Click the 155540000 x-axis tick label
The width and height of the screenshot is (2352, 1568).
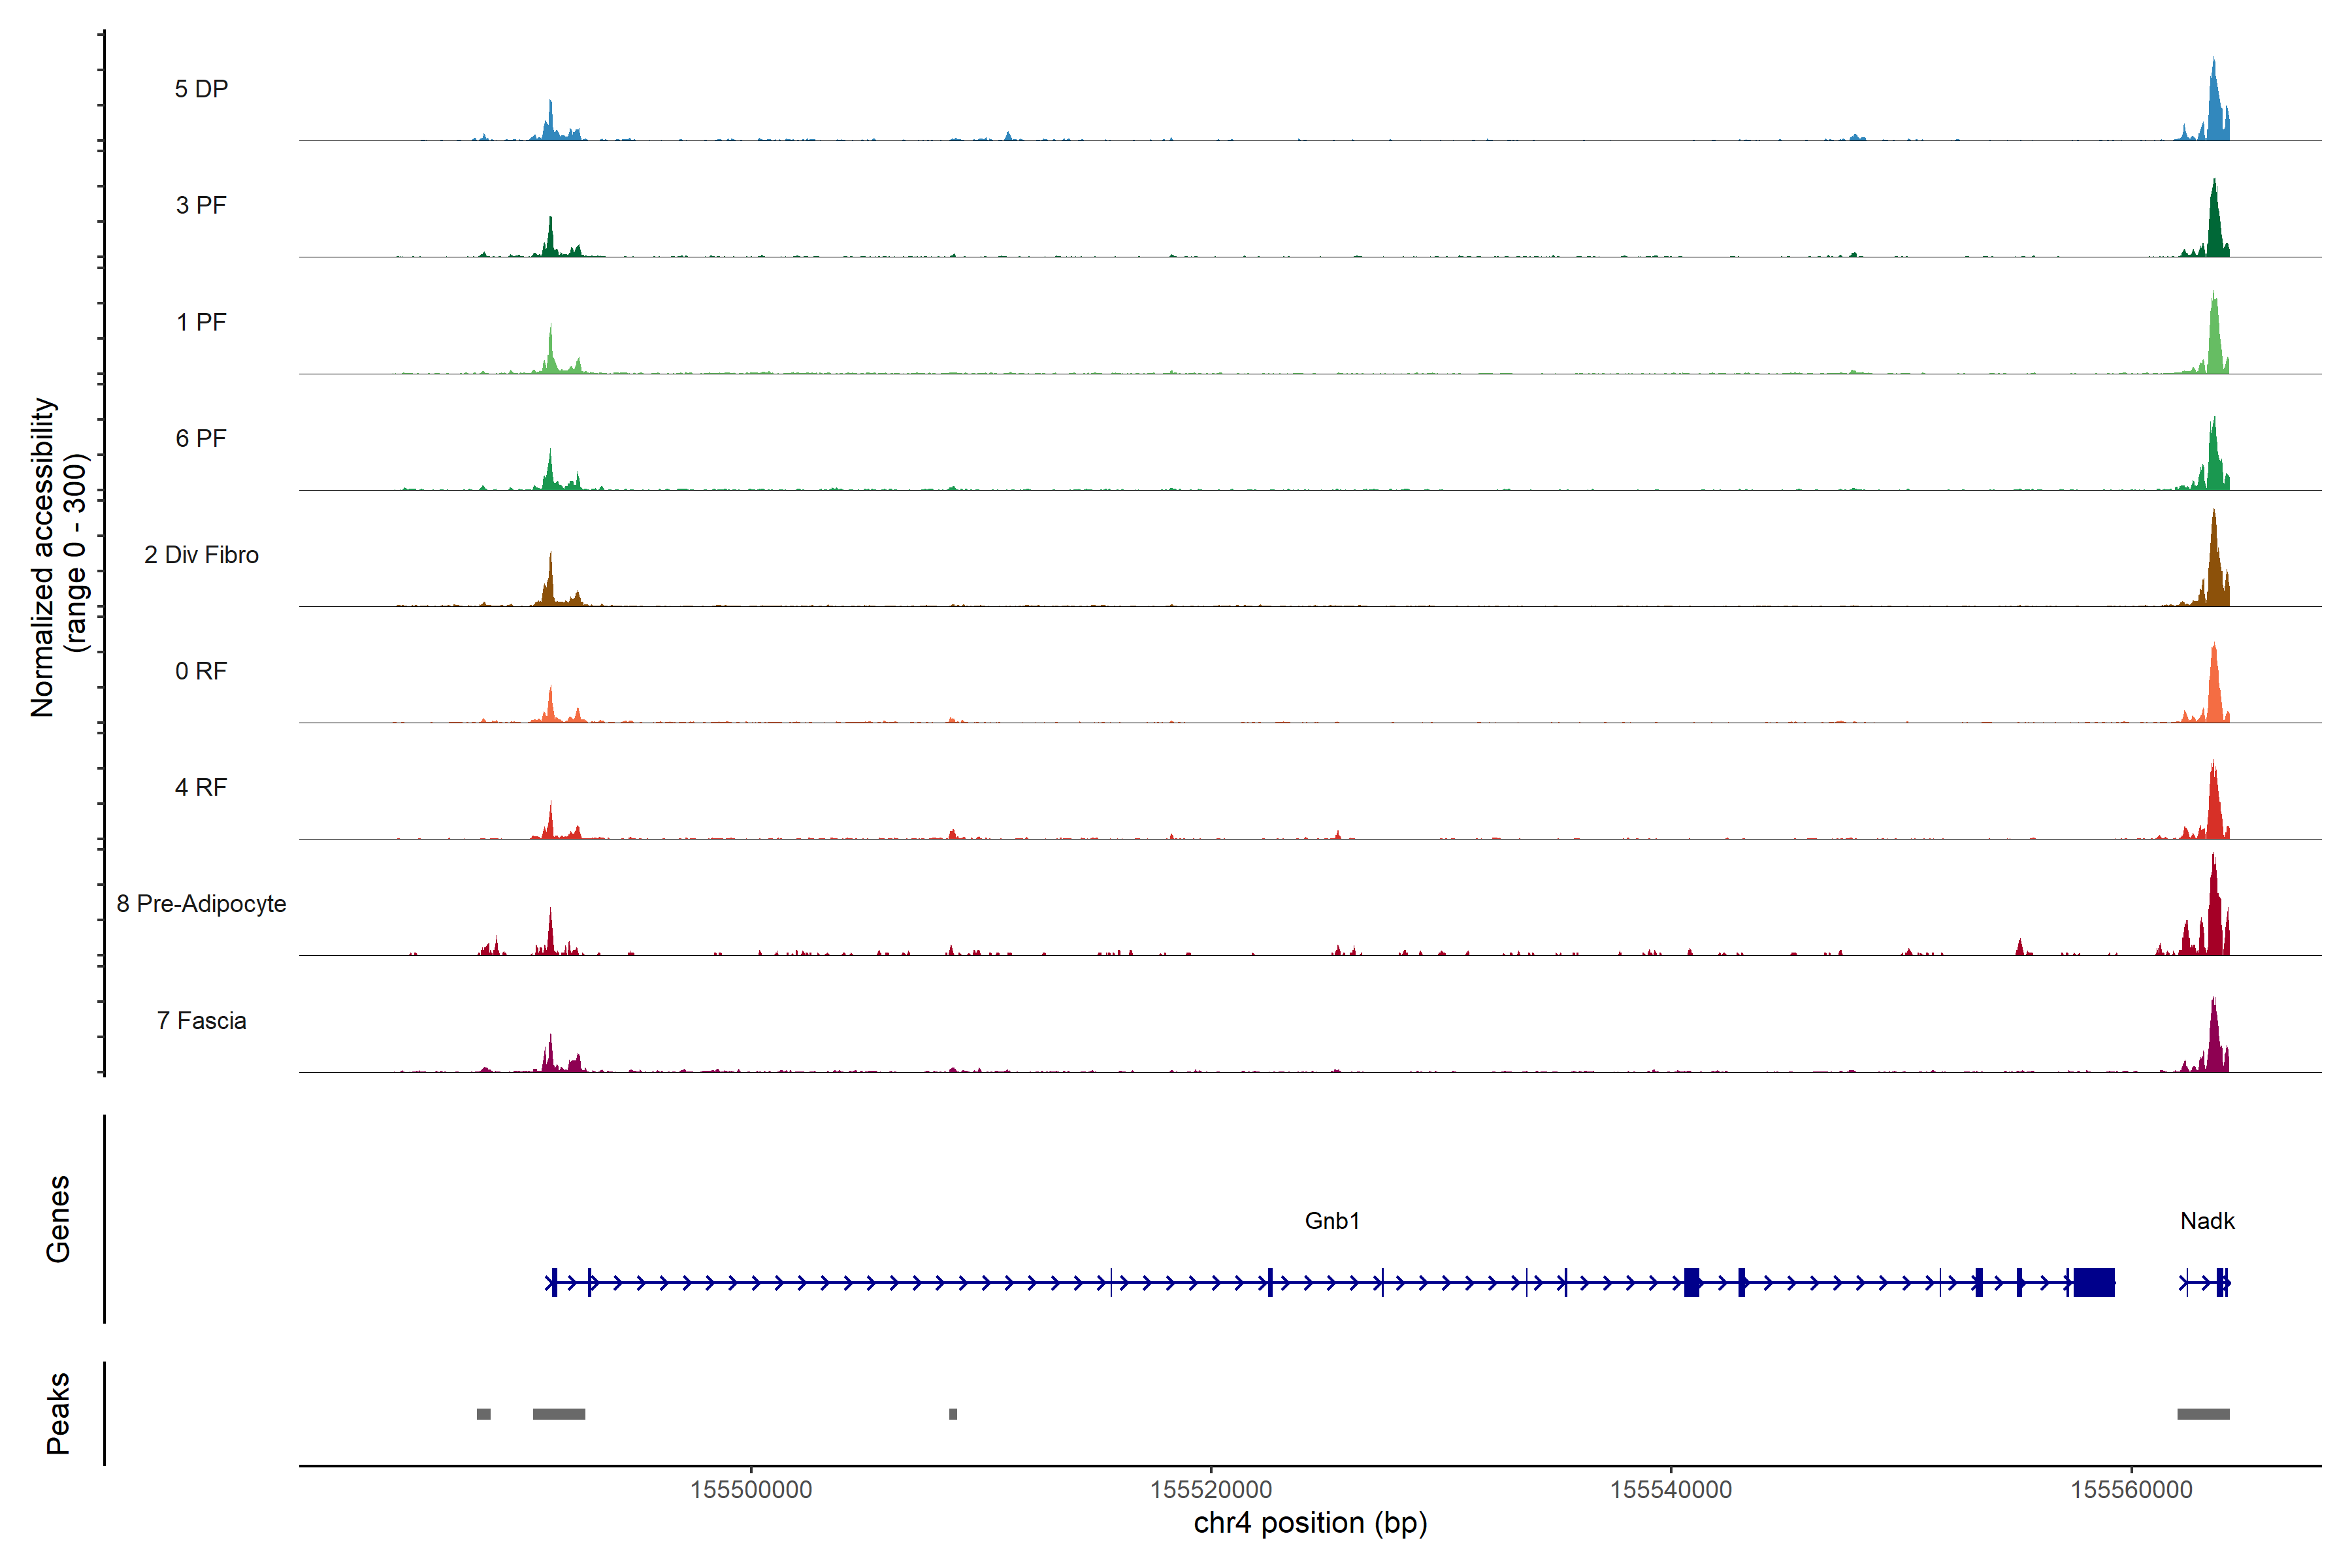click(x=1671, y=1490)
